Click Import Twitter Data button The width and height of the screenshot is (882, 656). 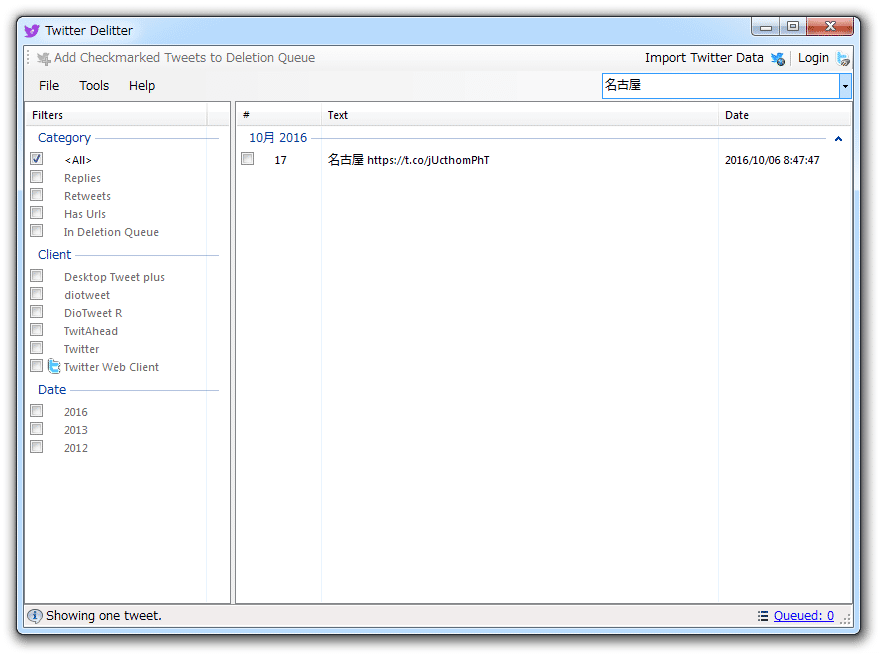tap(715, 58)
